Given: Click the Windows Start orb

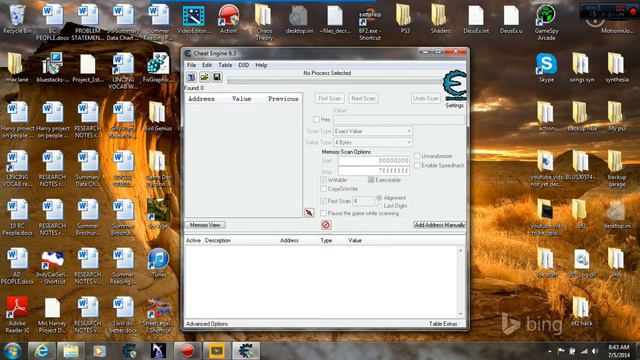Looking at the screenshot, I should [x=12, y=351].
